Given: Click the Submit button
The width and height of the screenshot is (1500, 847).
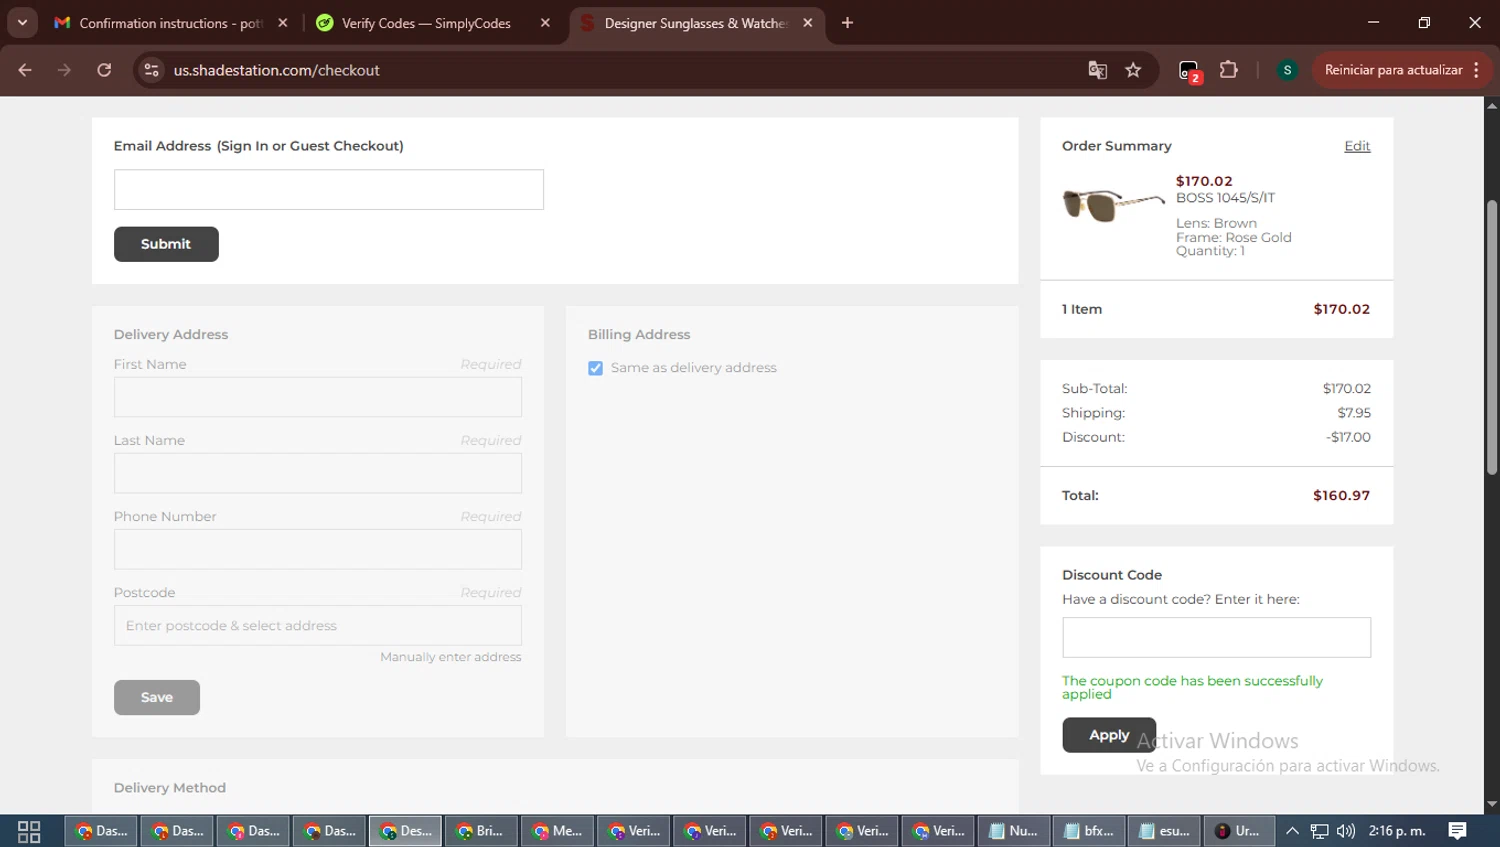Looking at the screenshot, I should [166, 244].
